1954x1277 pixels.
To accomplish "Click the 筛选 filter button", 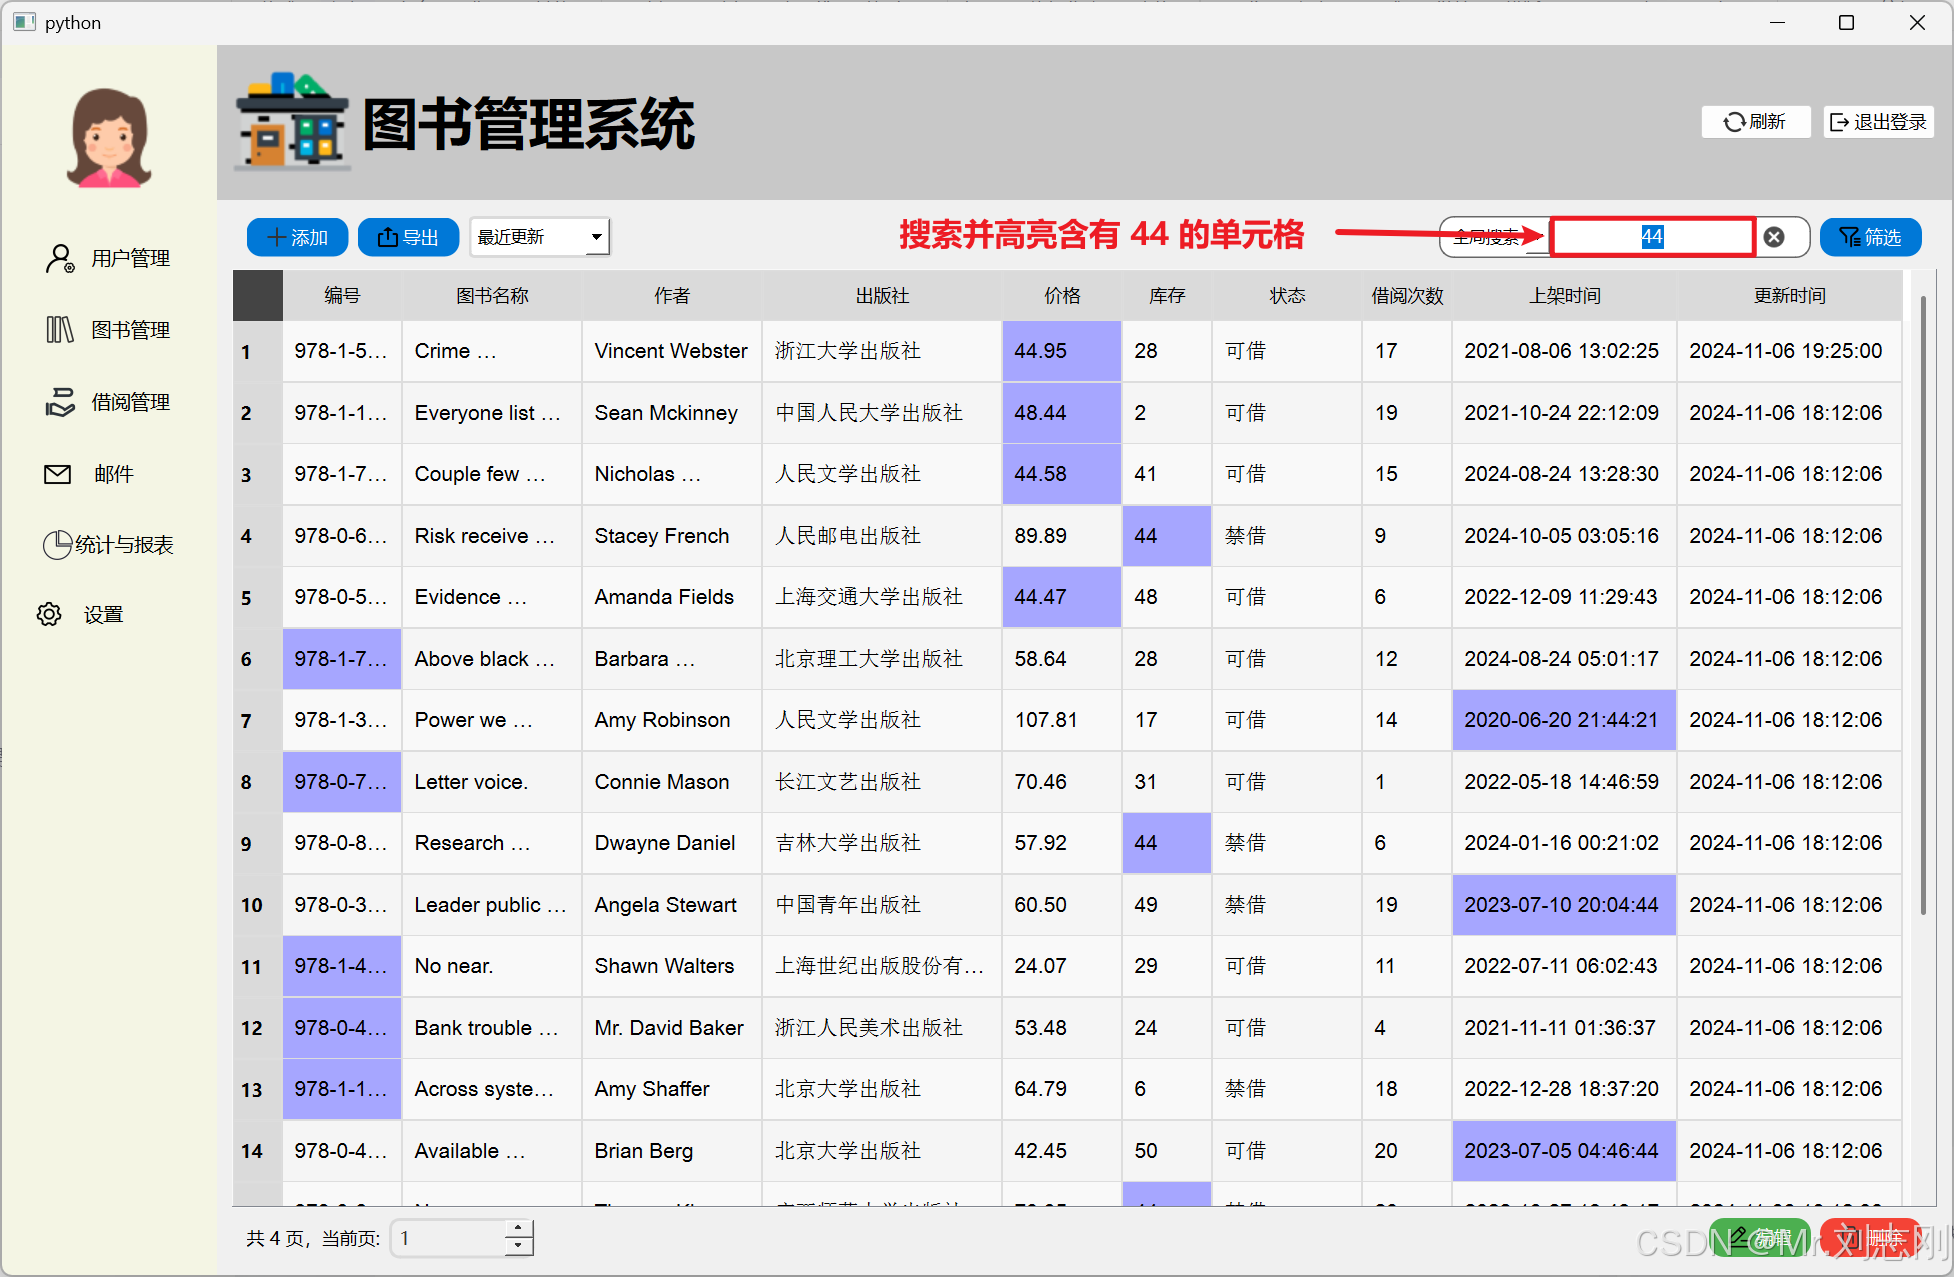I will click(1870, 237).
